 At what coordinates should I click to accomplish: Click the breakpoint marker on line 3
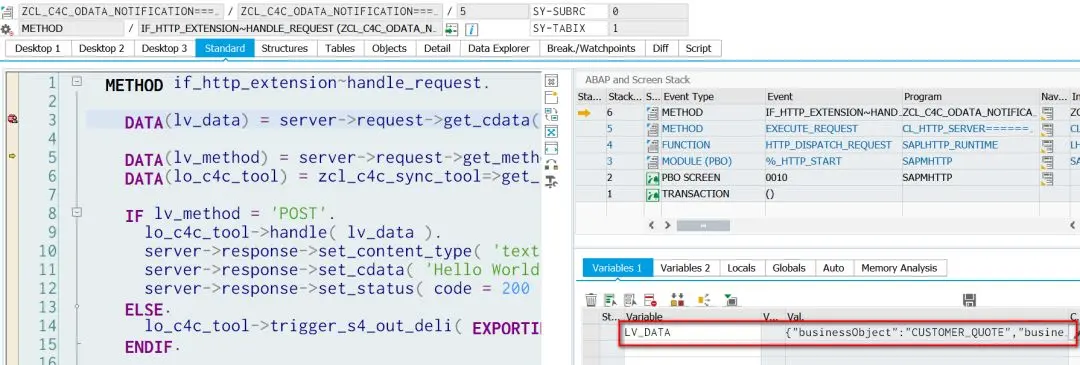pos(12,119)
